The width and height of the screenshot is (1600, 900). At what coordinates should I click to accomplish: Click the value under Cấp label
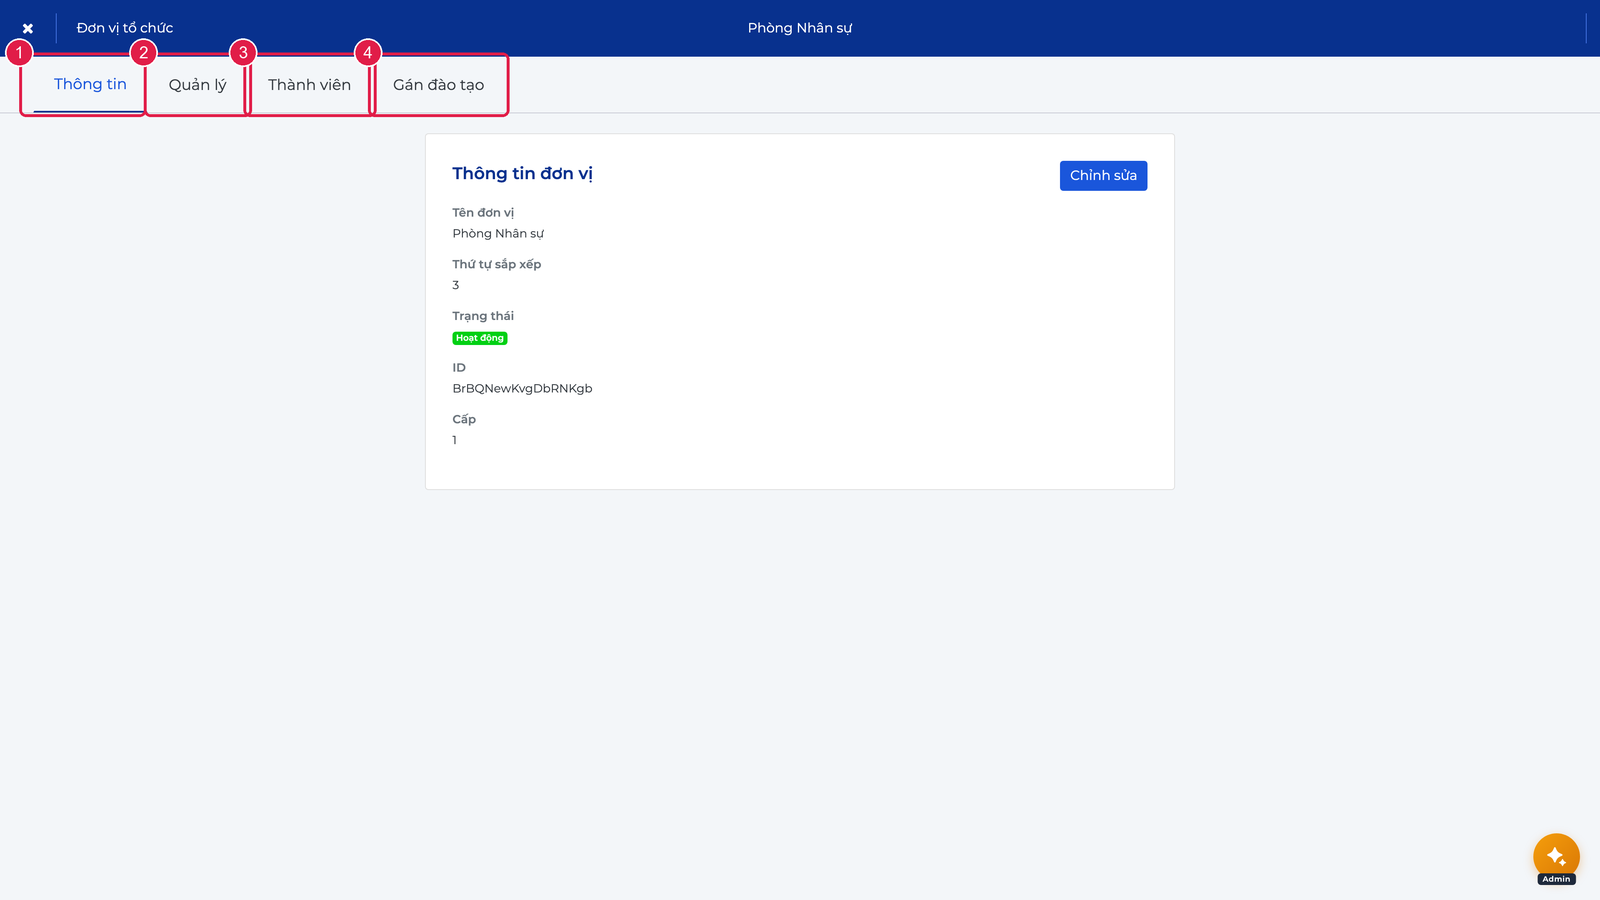[454, 440]
